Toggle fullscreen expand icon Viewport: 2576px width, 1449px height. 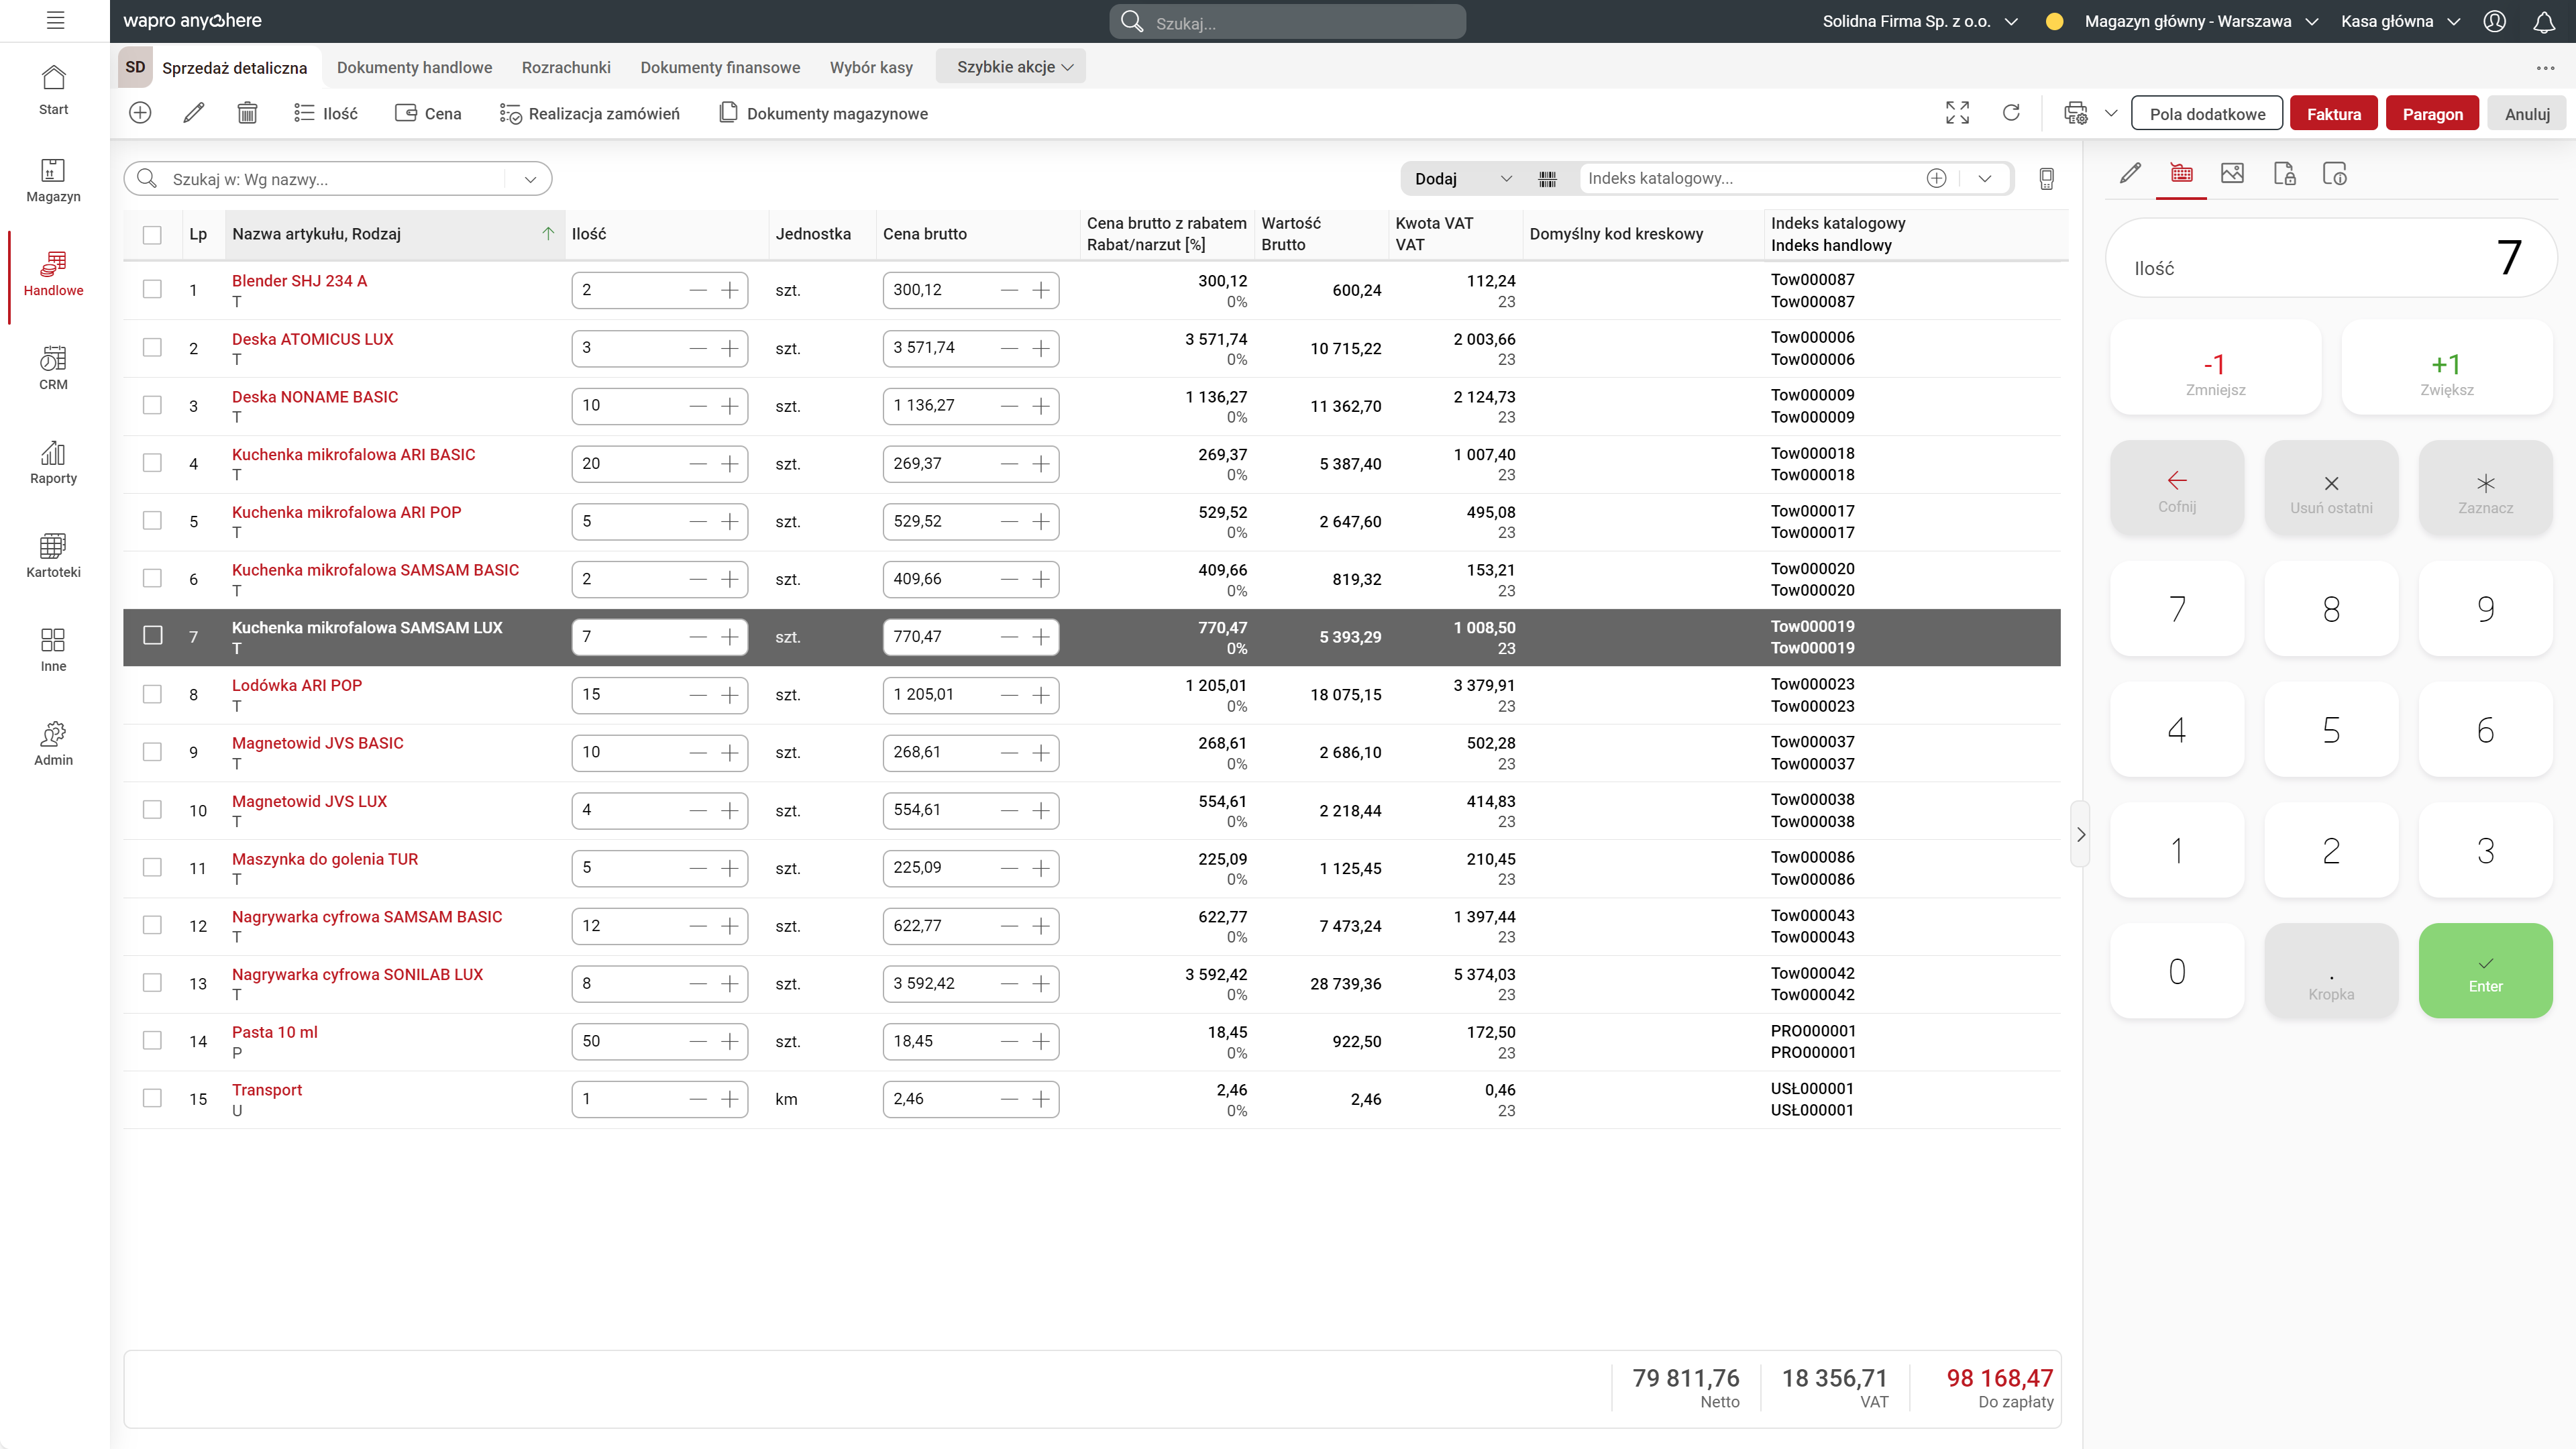[1957, 113]
